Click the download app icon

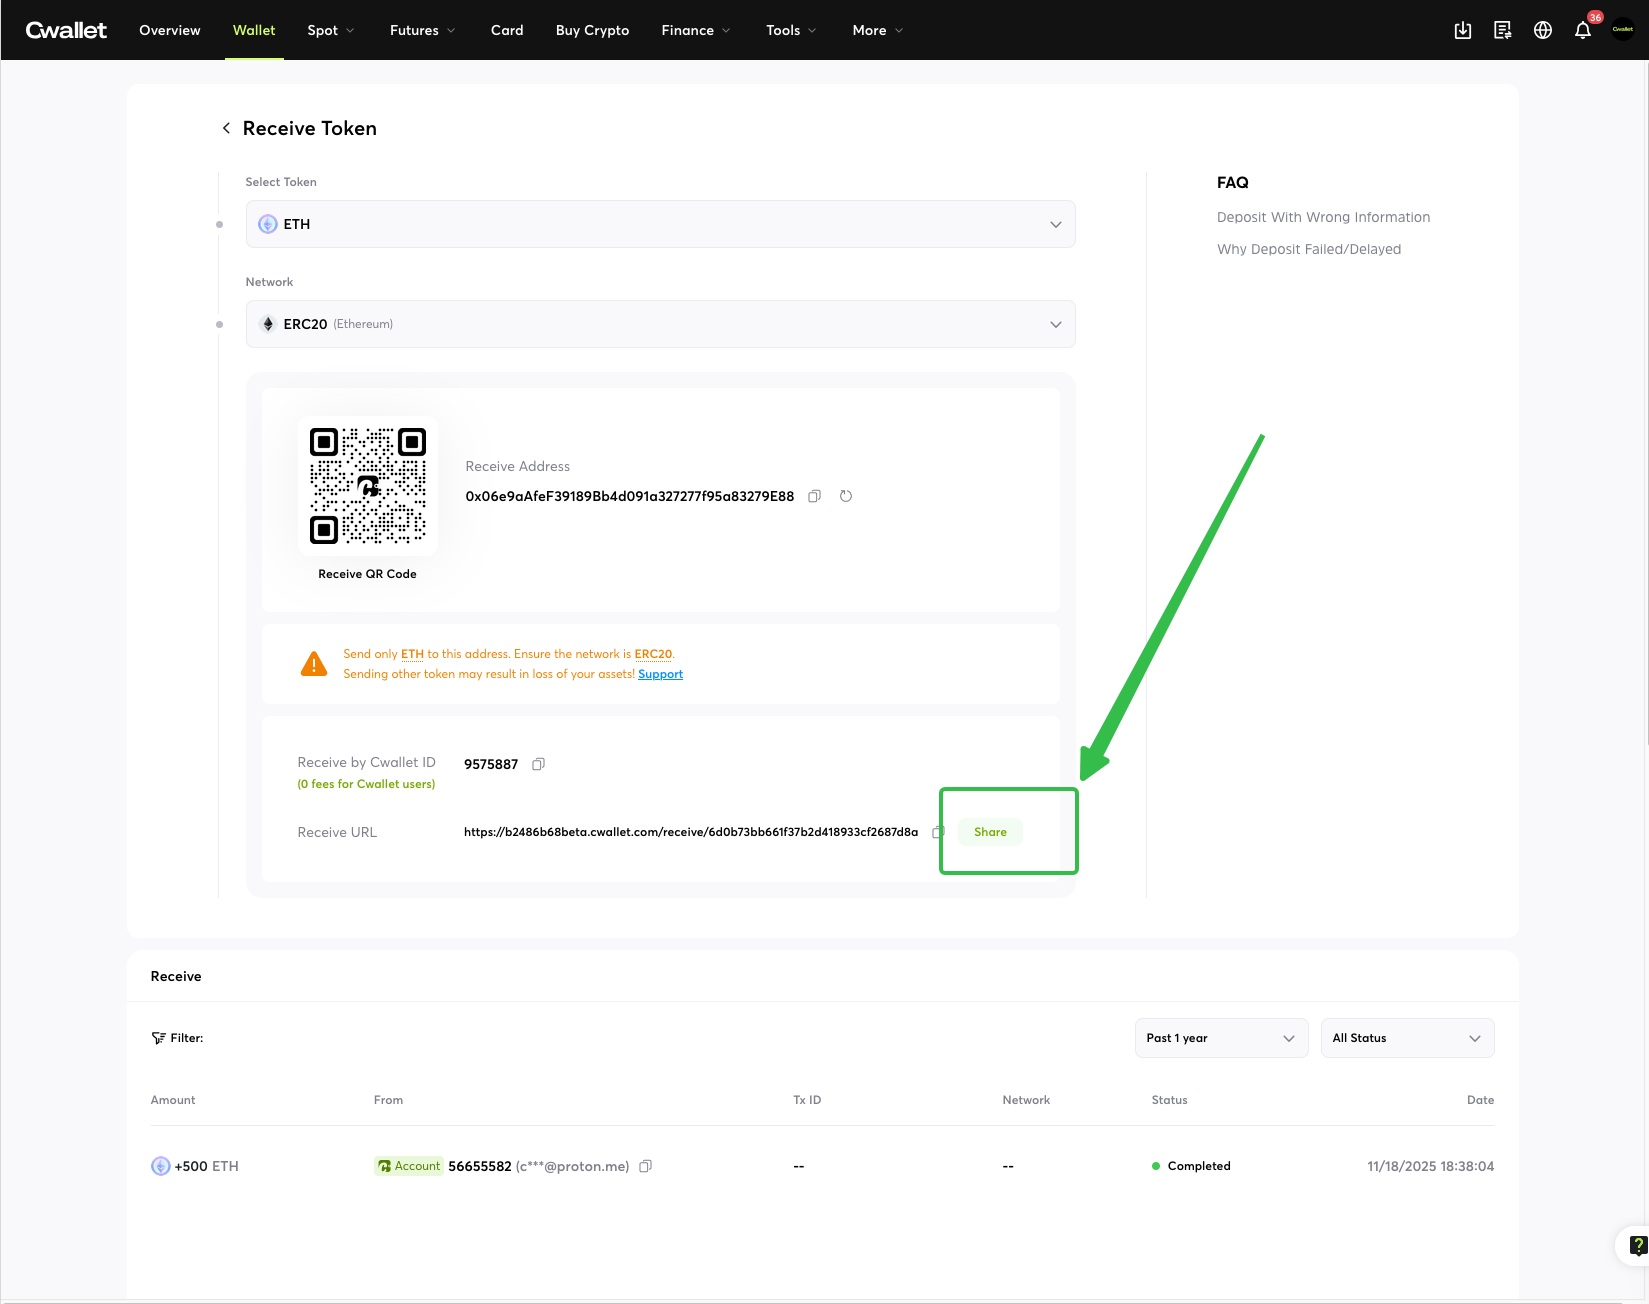(x=1463, y=30)
